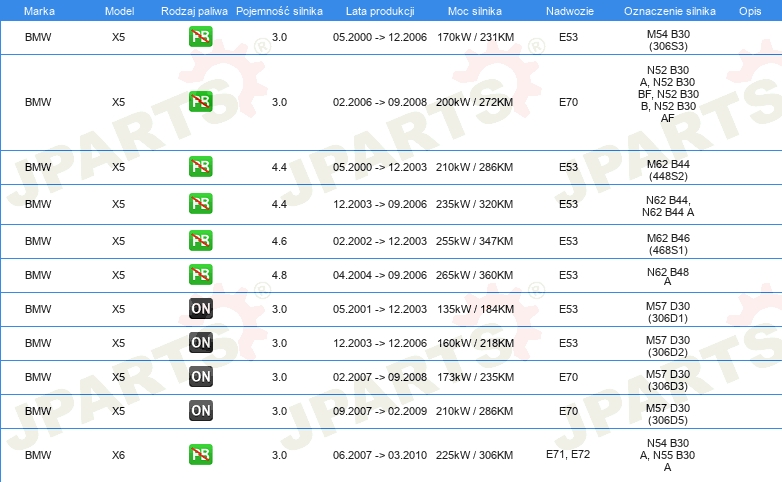Select the production dates 12.2003 -> 09.2006
This screenshot has width=782, height=482.
[380, 204]
